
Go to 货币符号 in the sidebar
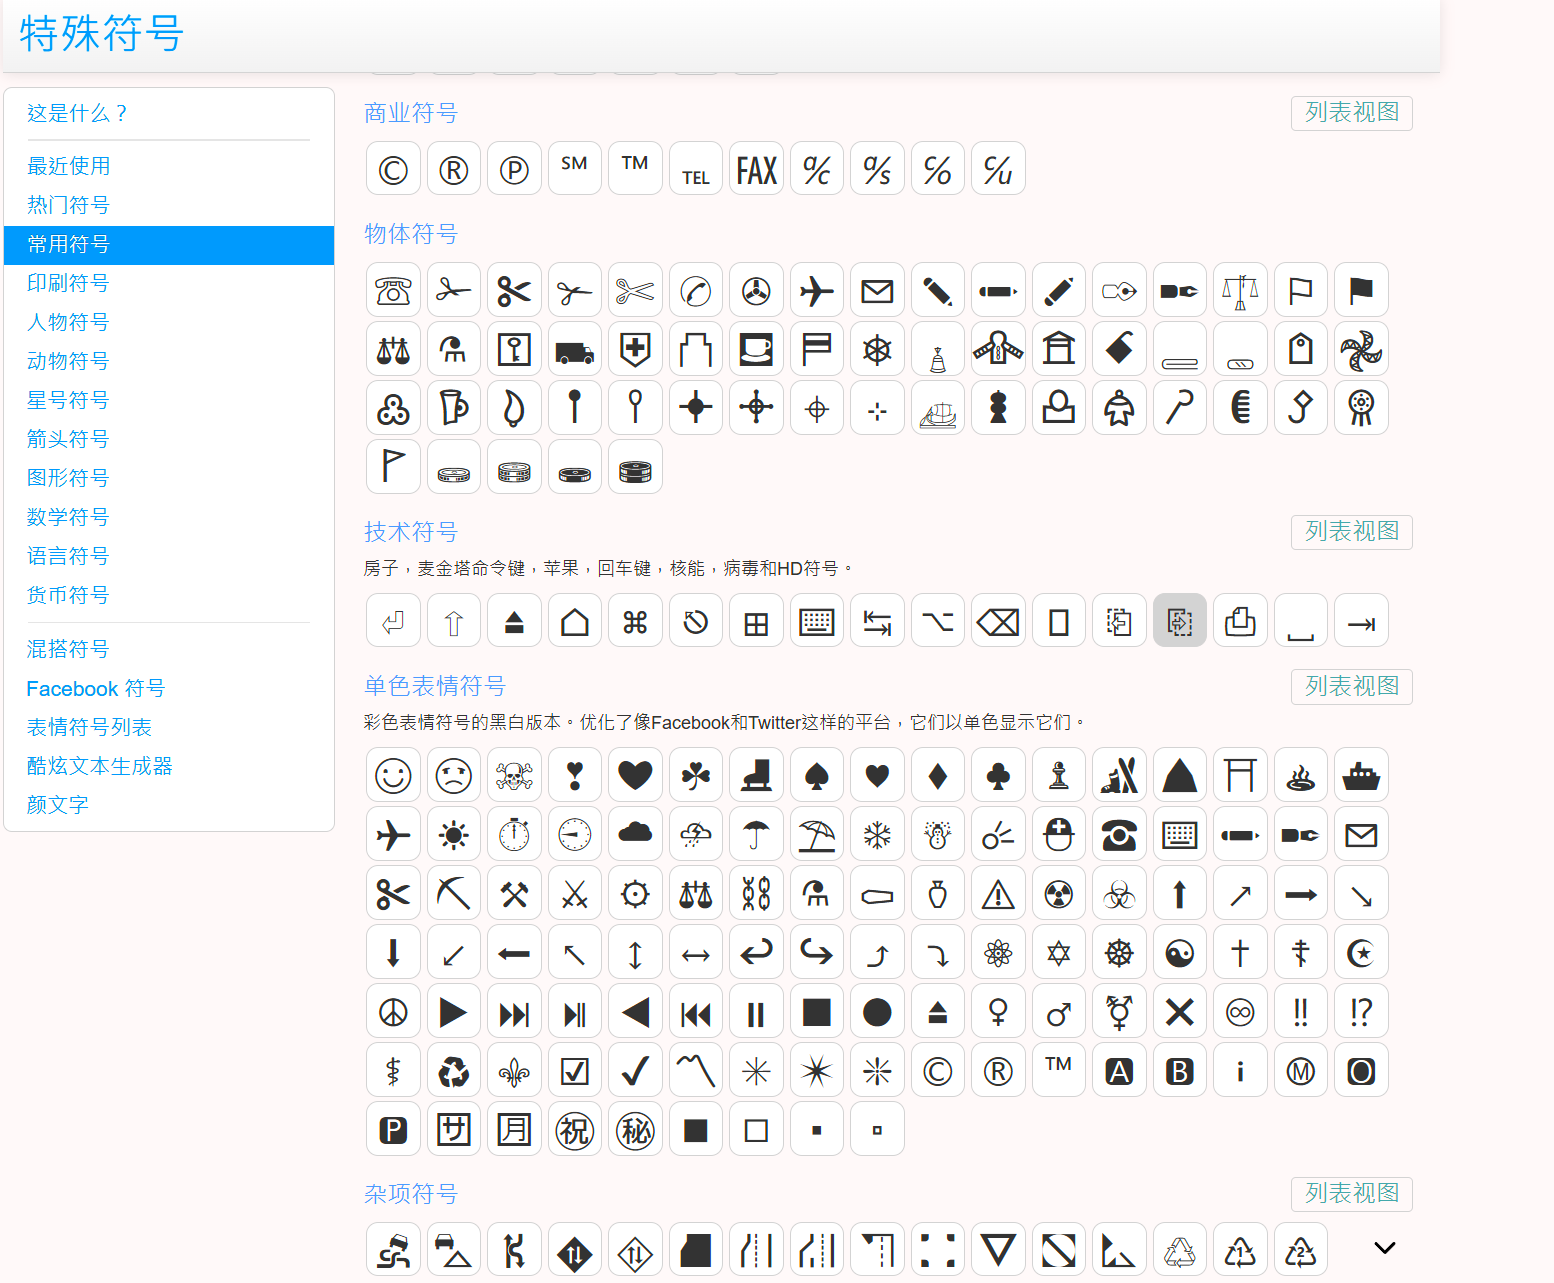68,595
